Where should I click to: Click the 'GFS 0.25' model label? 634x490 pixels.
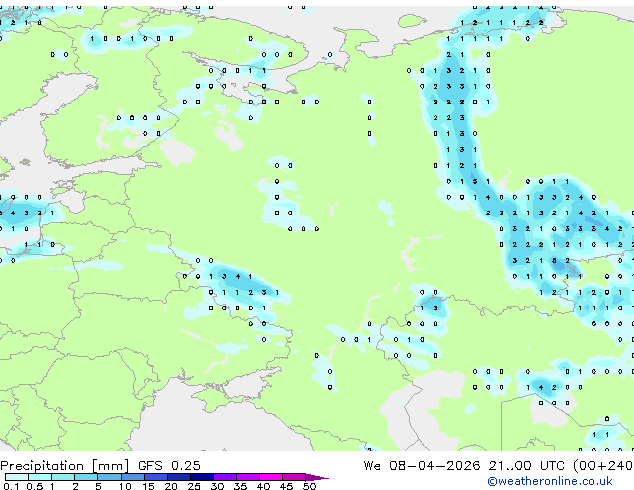tap(169, 466)
